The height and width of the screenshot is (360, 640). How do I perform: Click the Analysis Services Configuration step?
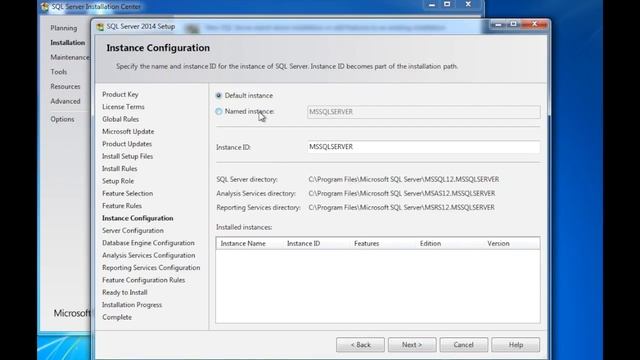[x=149, y=255]
